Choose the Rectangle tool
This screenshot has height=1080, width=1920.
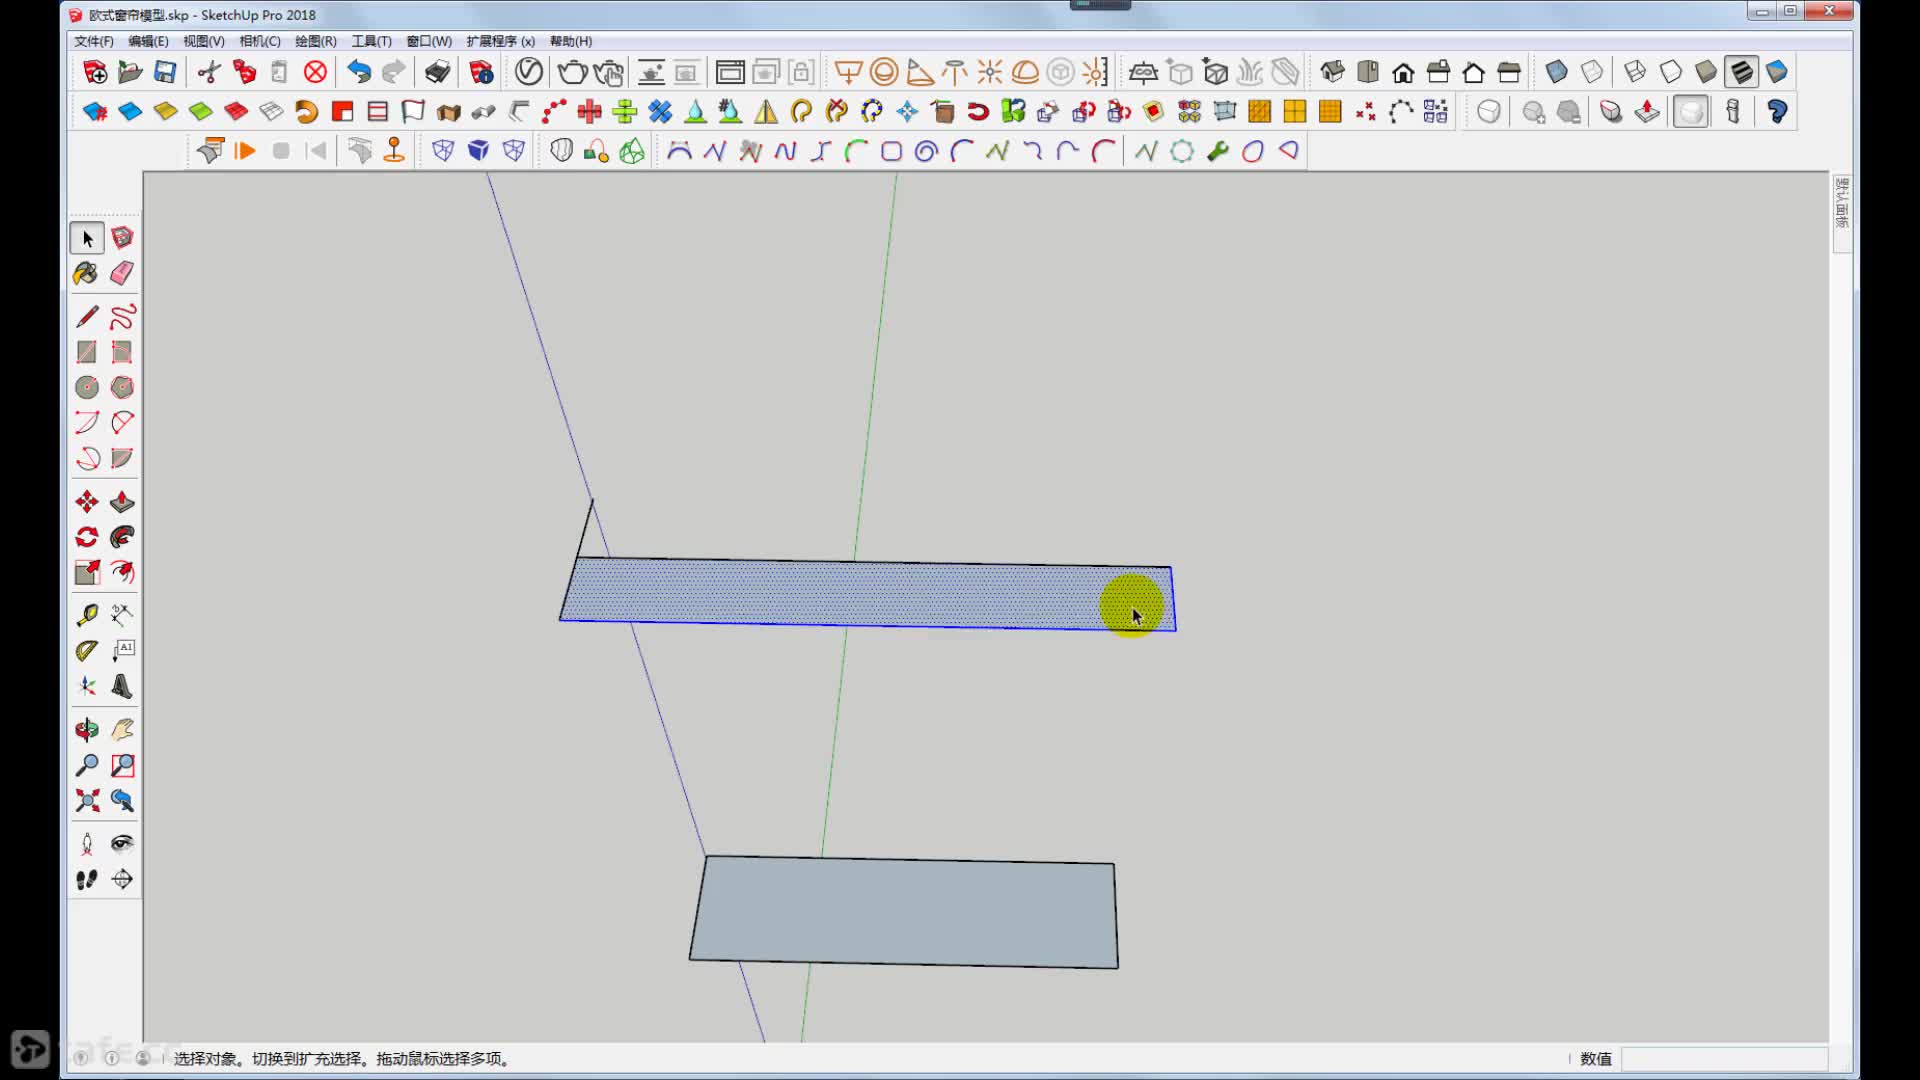click(x=87, y=352)
